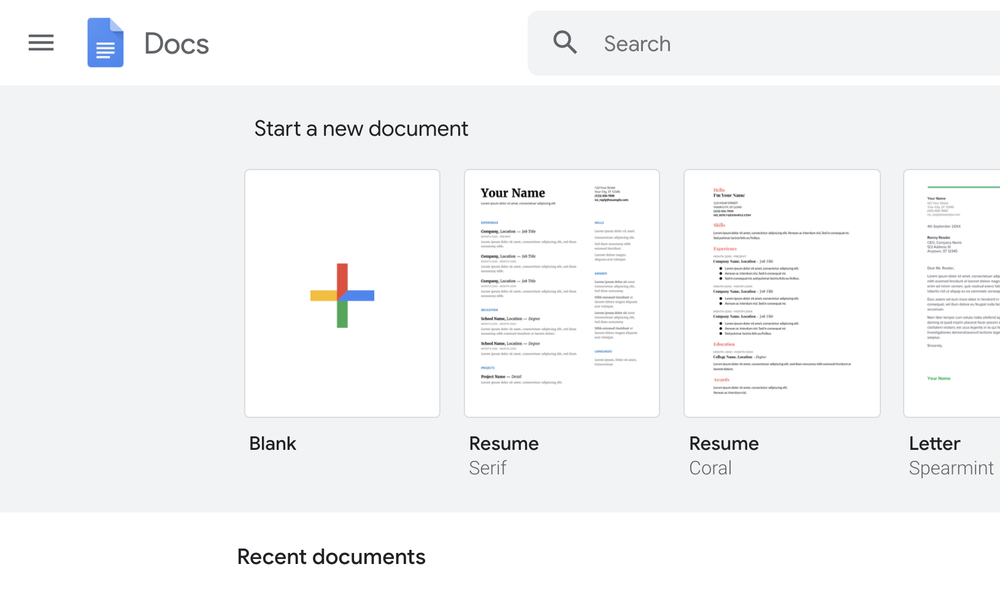The image size is (1000, 593).
Task: Click the Docs title text
Action: [176, 44]
